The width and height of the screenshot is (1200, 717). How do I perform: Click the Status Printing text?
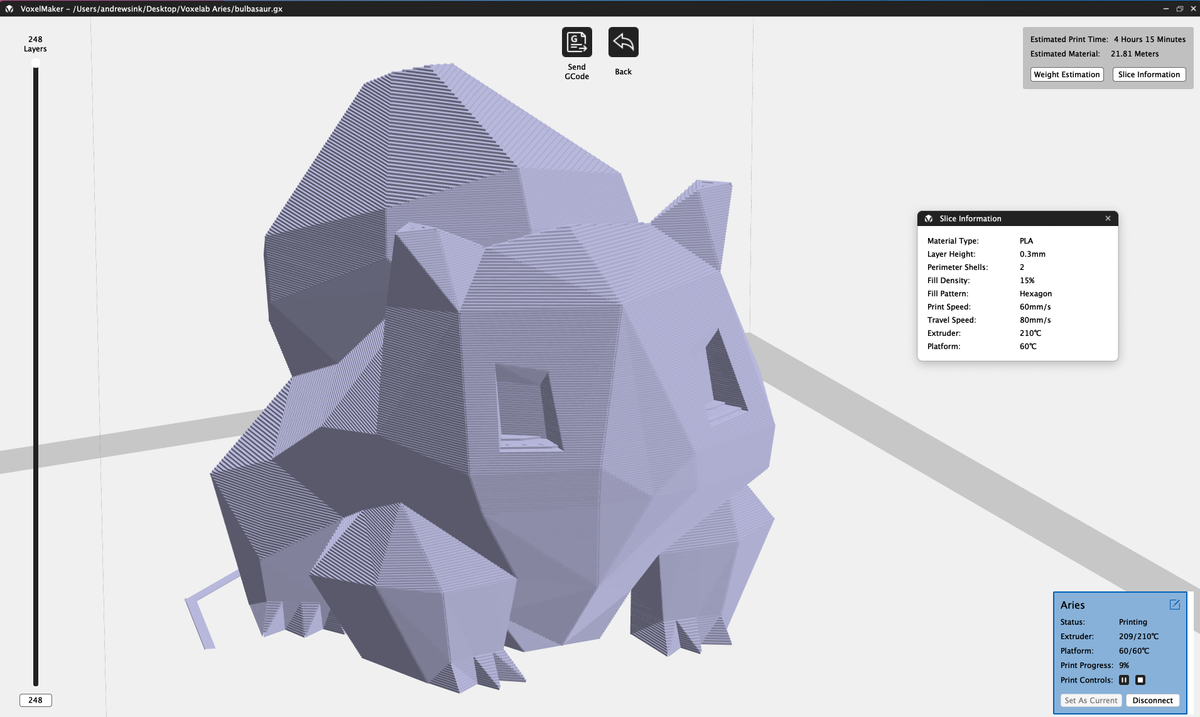tap(1133, 622)
